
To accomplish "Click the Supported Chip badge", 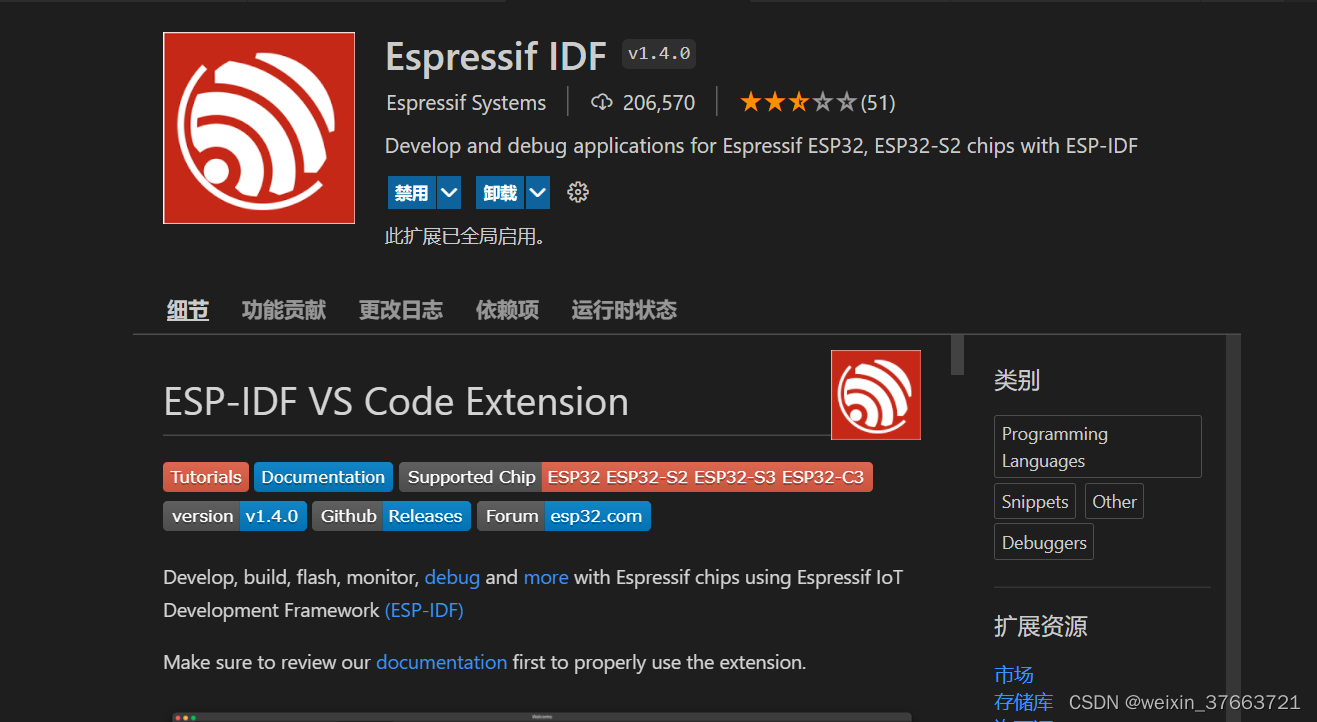I will pyautogui.click(x=636, y=477).
